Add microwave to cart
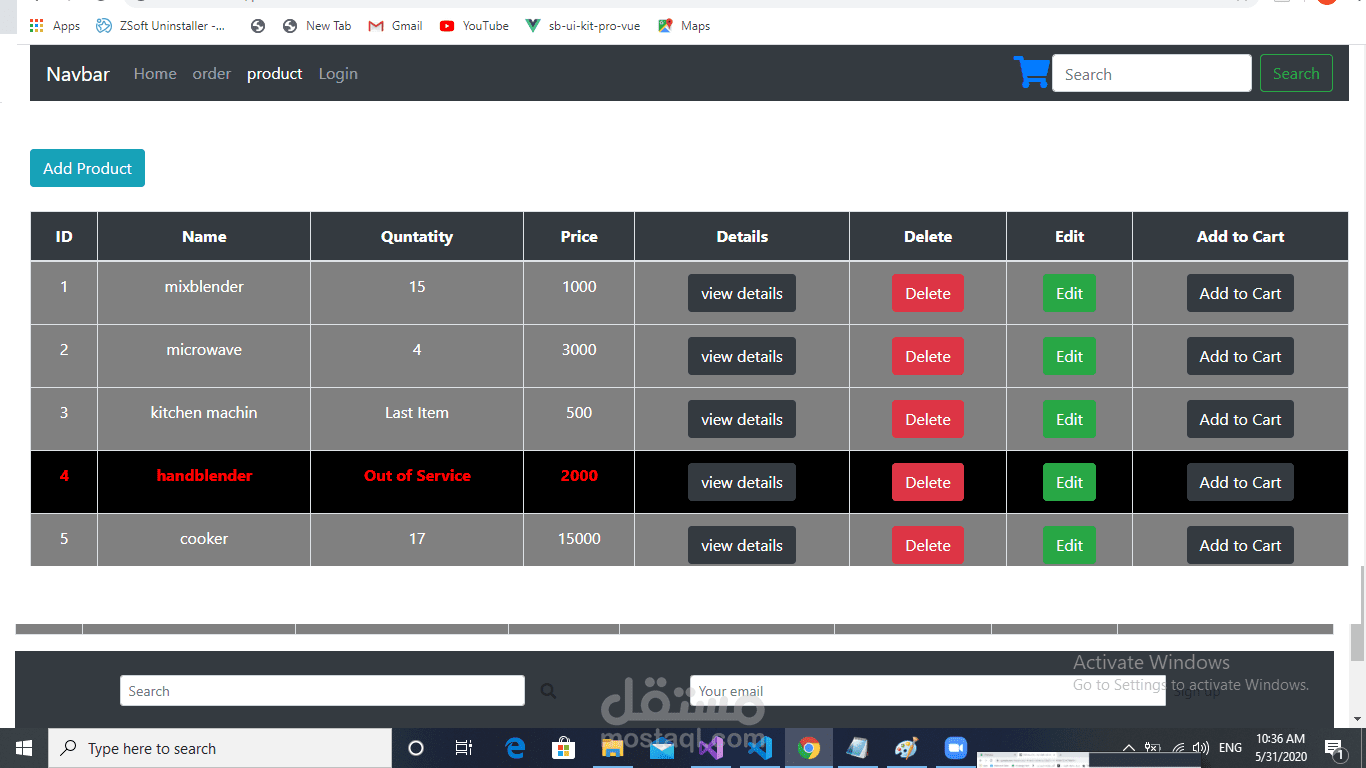Viewport: 1366px width, 768px height. click(1240, 356)
